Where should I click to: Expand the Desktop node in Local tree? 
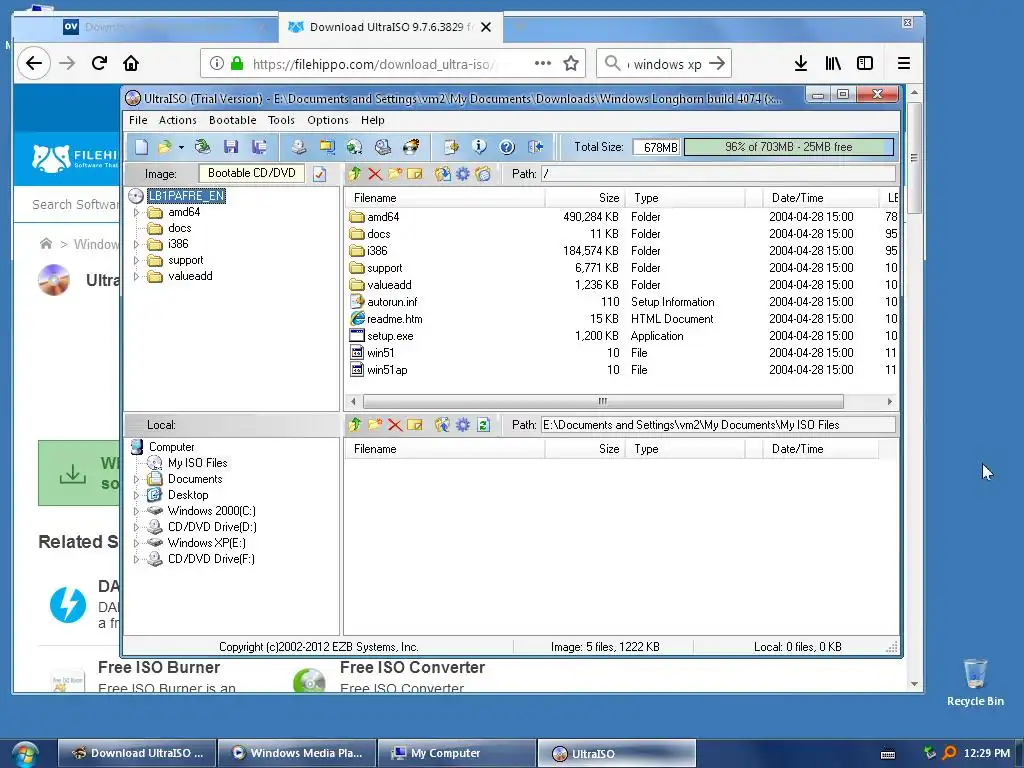point(136,495)
